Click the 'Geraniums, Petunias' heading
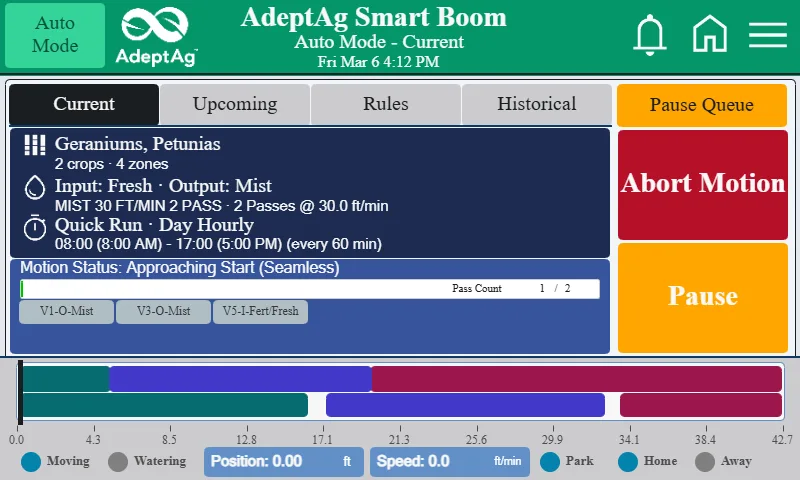800x480 pixels. click(138, 144)
